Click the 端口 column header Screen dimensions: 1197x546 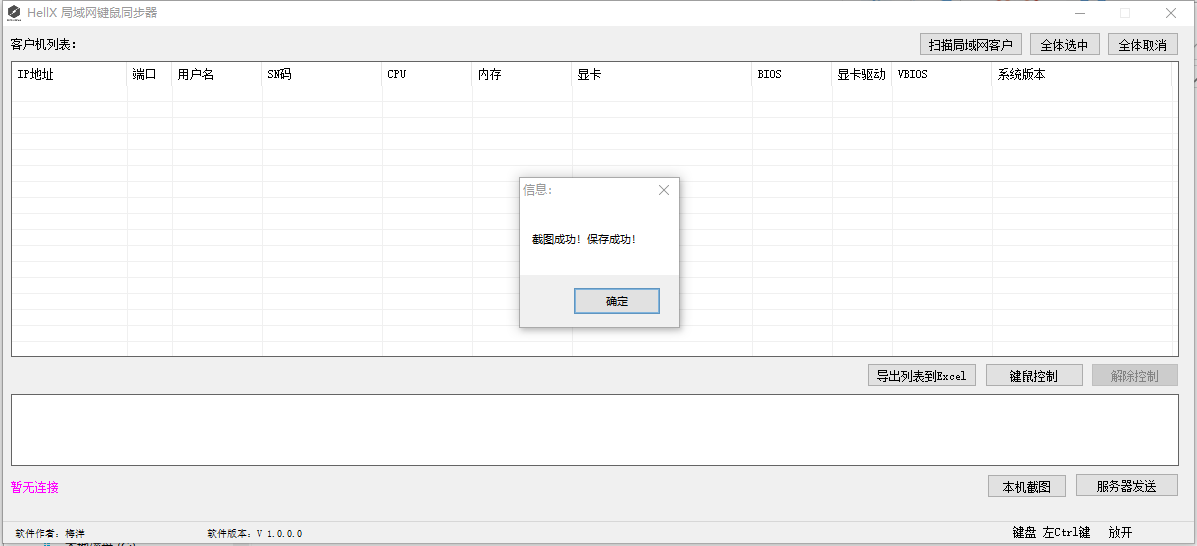click(150, 75)
